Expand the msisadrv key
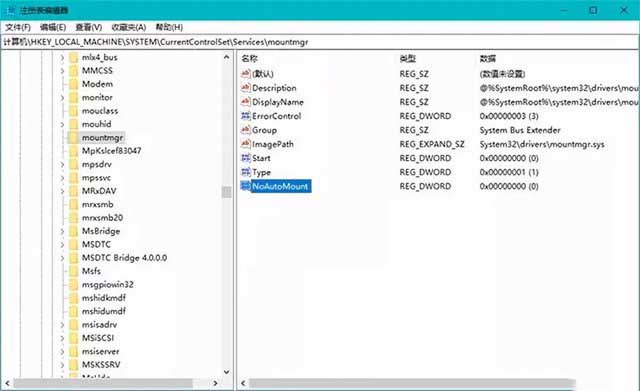The width and height of the screenshot is (640, 391). 62,325
